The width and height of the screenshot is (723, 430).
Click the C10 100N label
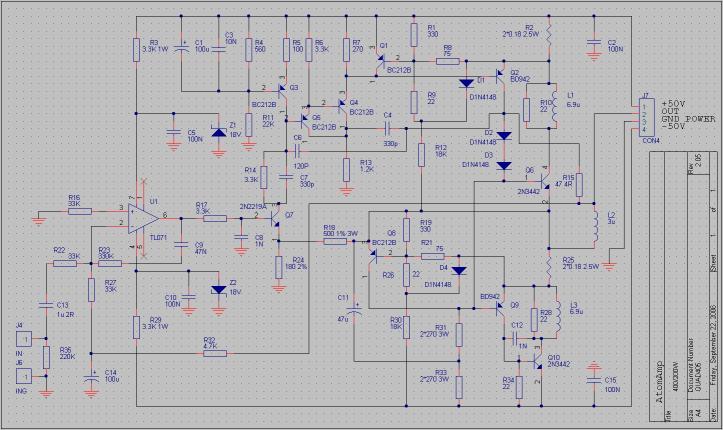[x=172, y=301]
